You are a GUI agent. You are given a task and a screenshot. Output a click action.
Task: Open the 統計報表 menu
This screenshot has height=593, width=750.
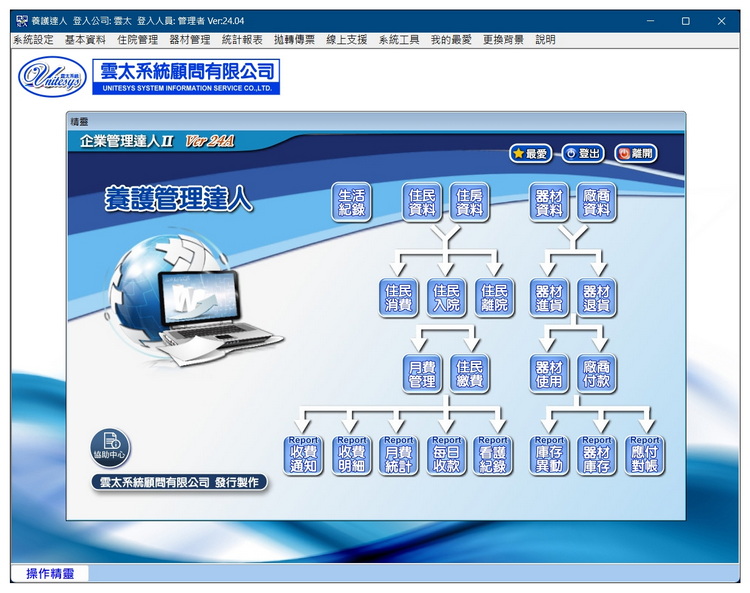[x=242, y=40]
